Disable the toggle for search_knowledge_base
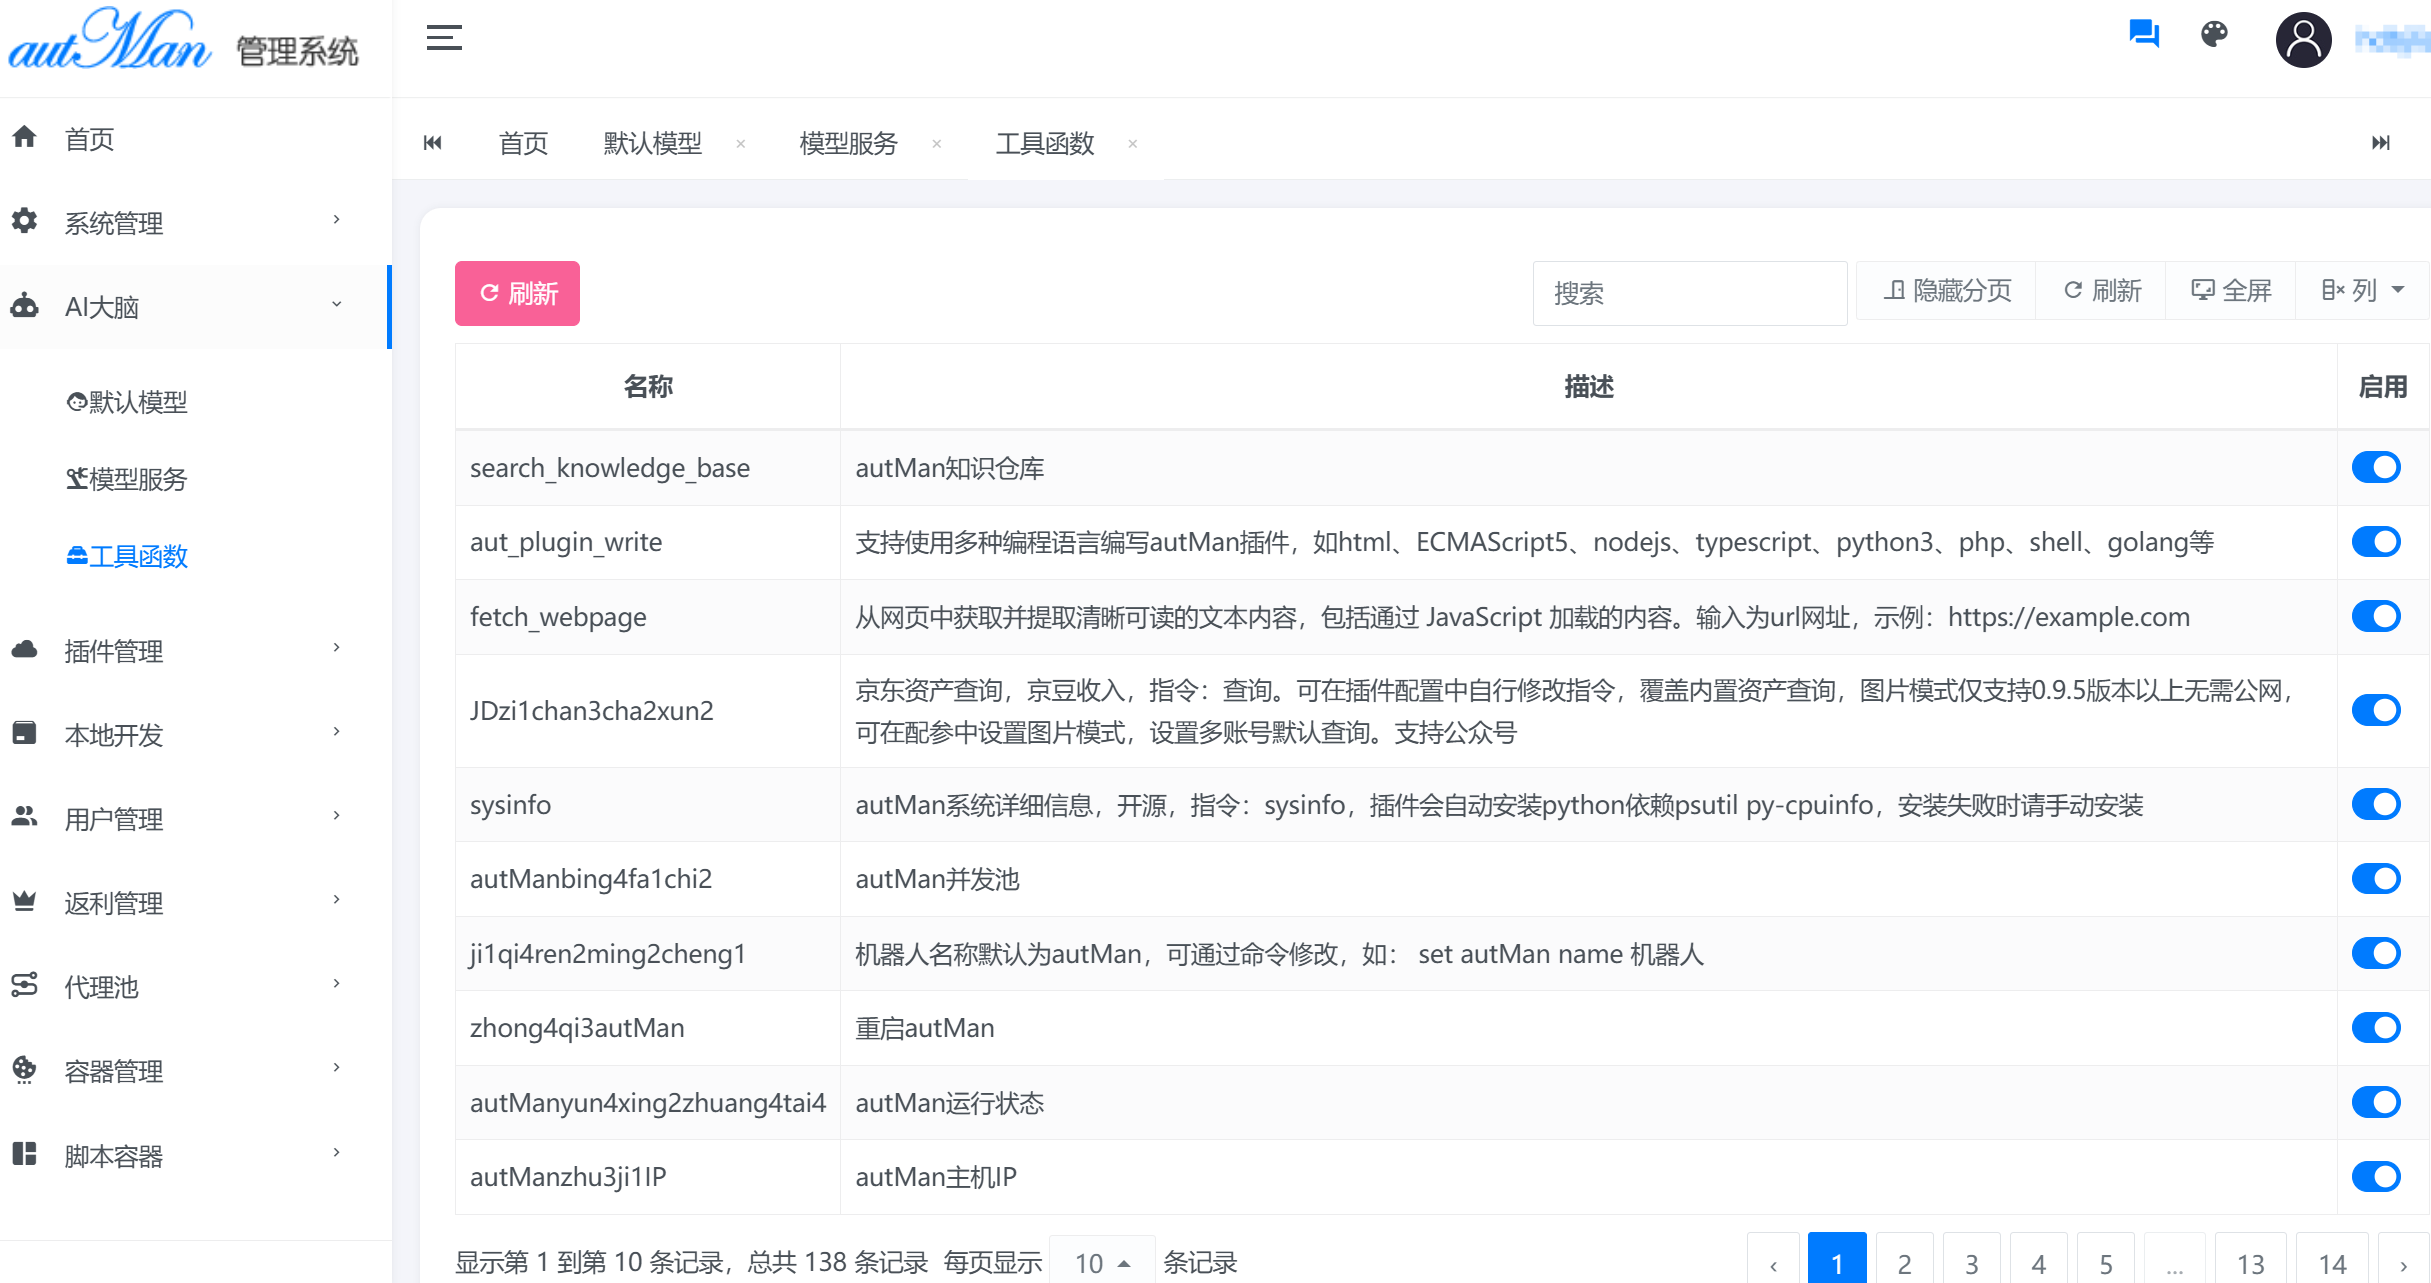 [x=2377, y=467]
